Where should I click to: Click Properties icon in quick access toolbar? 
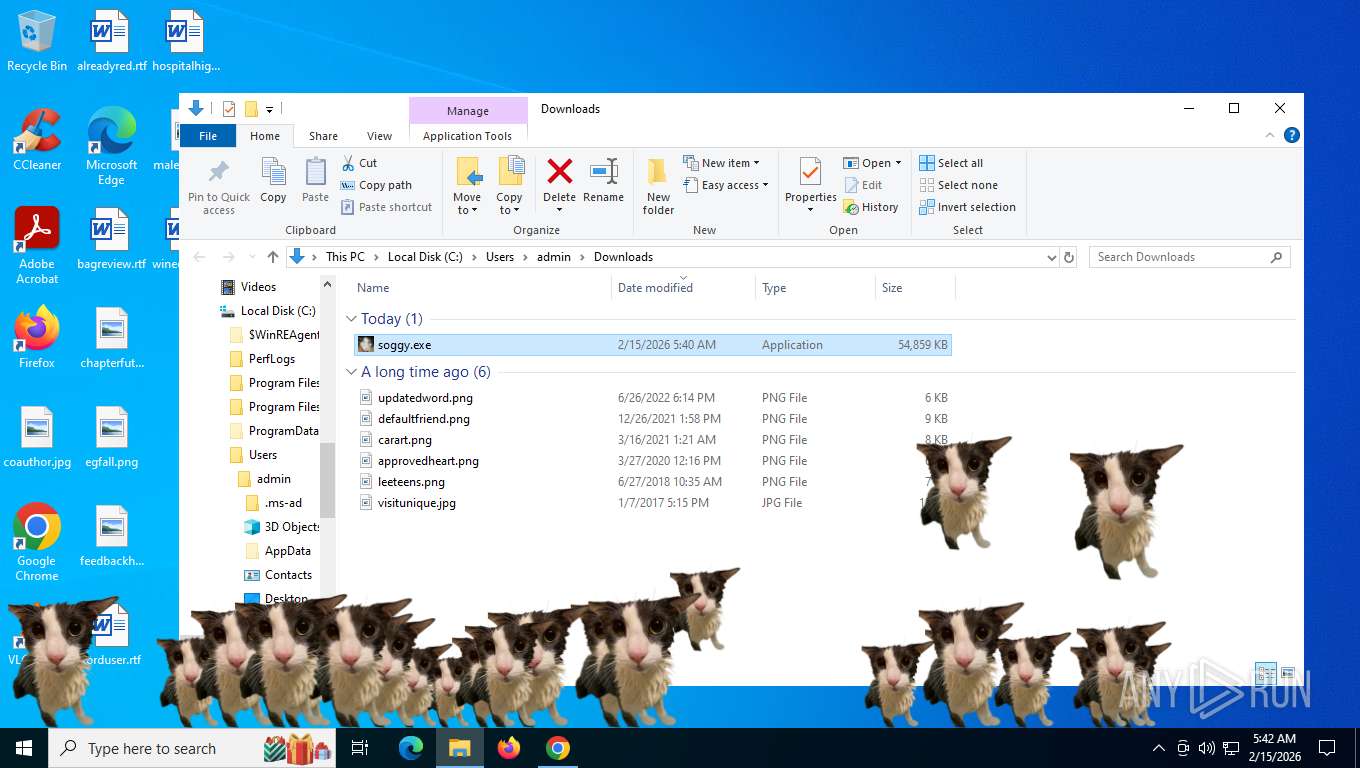coord(229,109)
